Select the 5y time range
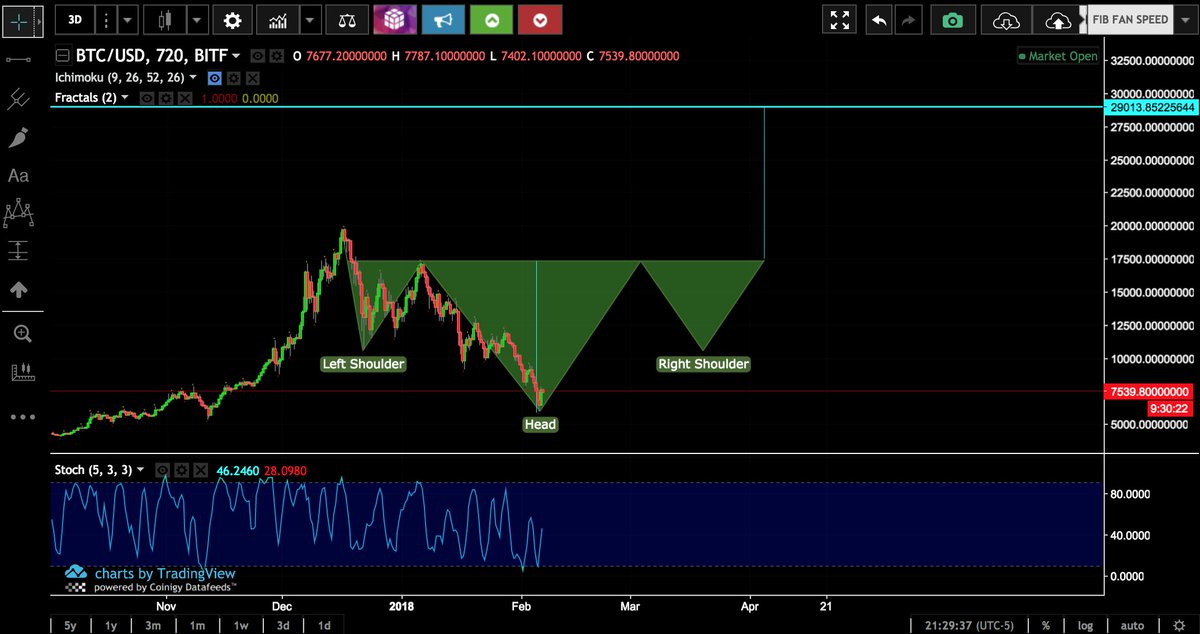This screenshot has height=634, width=1200. coord(69,625)
